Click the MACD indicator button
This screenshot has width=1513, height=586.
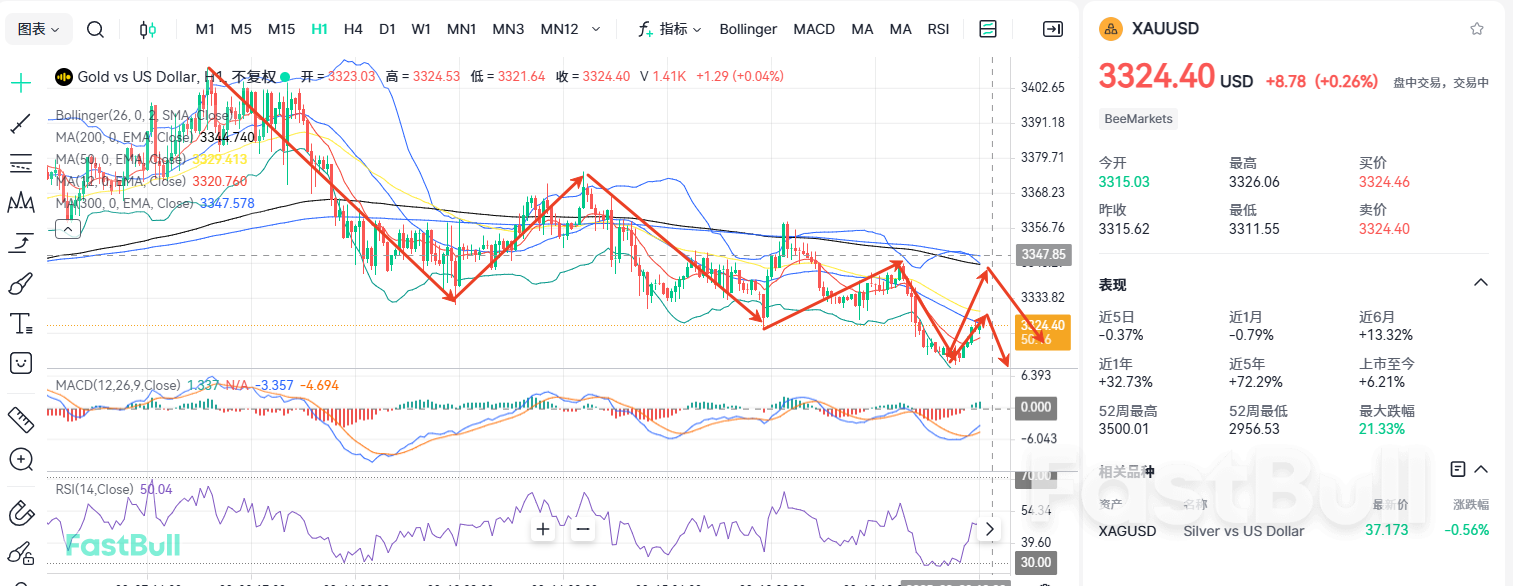(814, 29)
